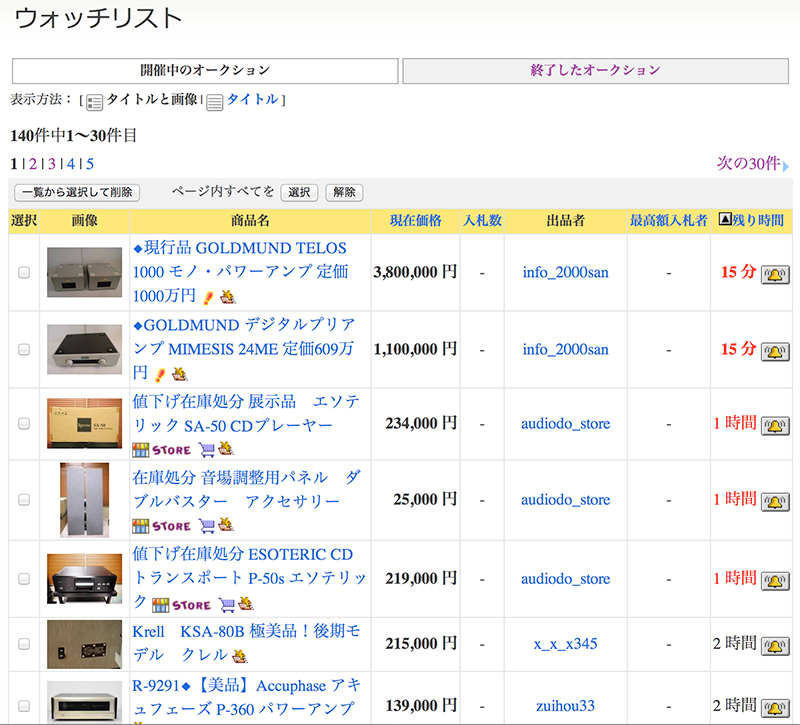Click MIMESIS 24ME thumbnail image
The width and height of the screenshot is (800, 725).
(x=85, y=349)
